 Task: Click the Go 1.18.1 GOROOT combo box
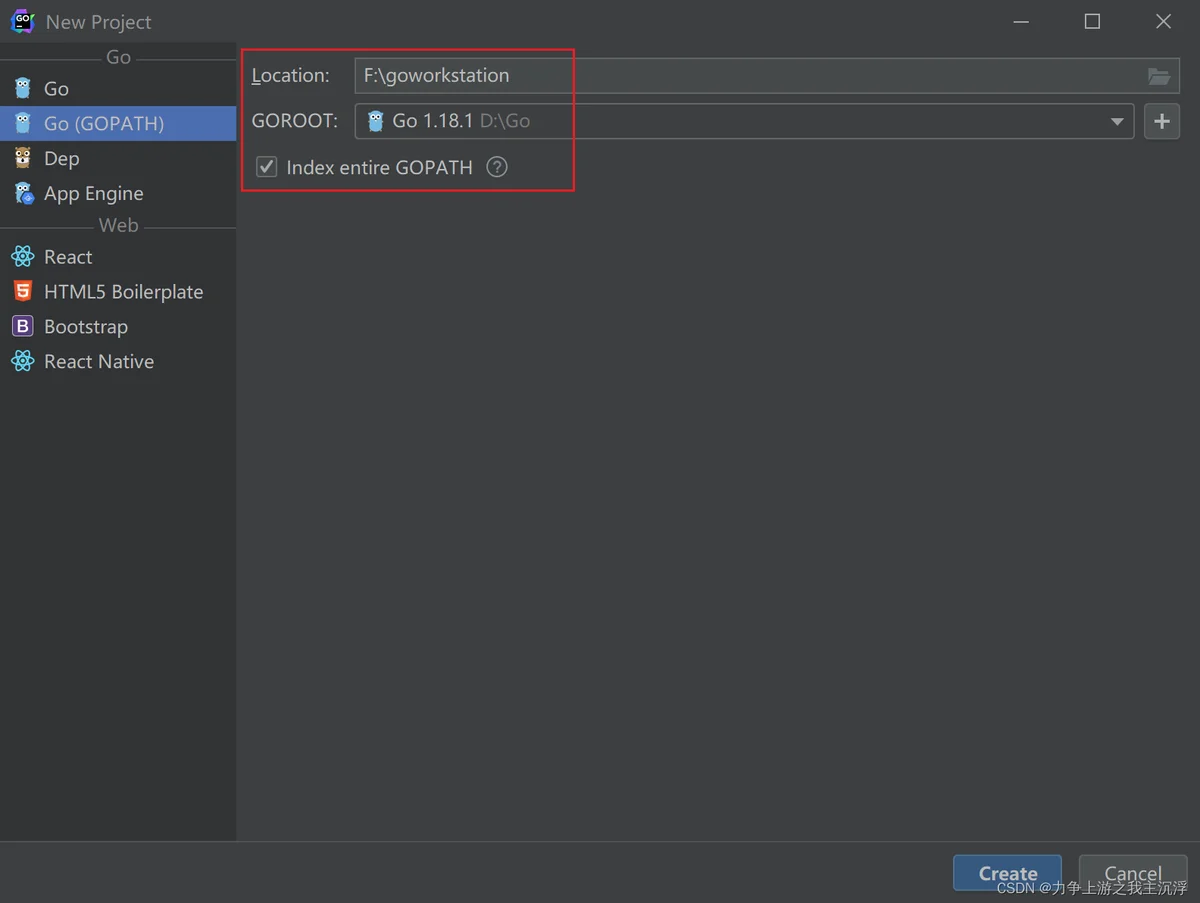[744, 121]
